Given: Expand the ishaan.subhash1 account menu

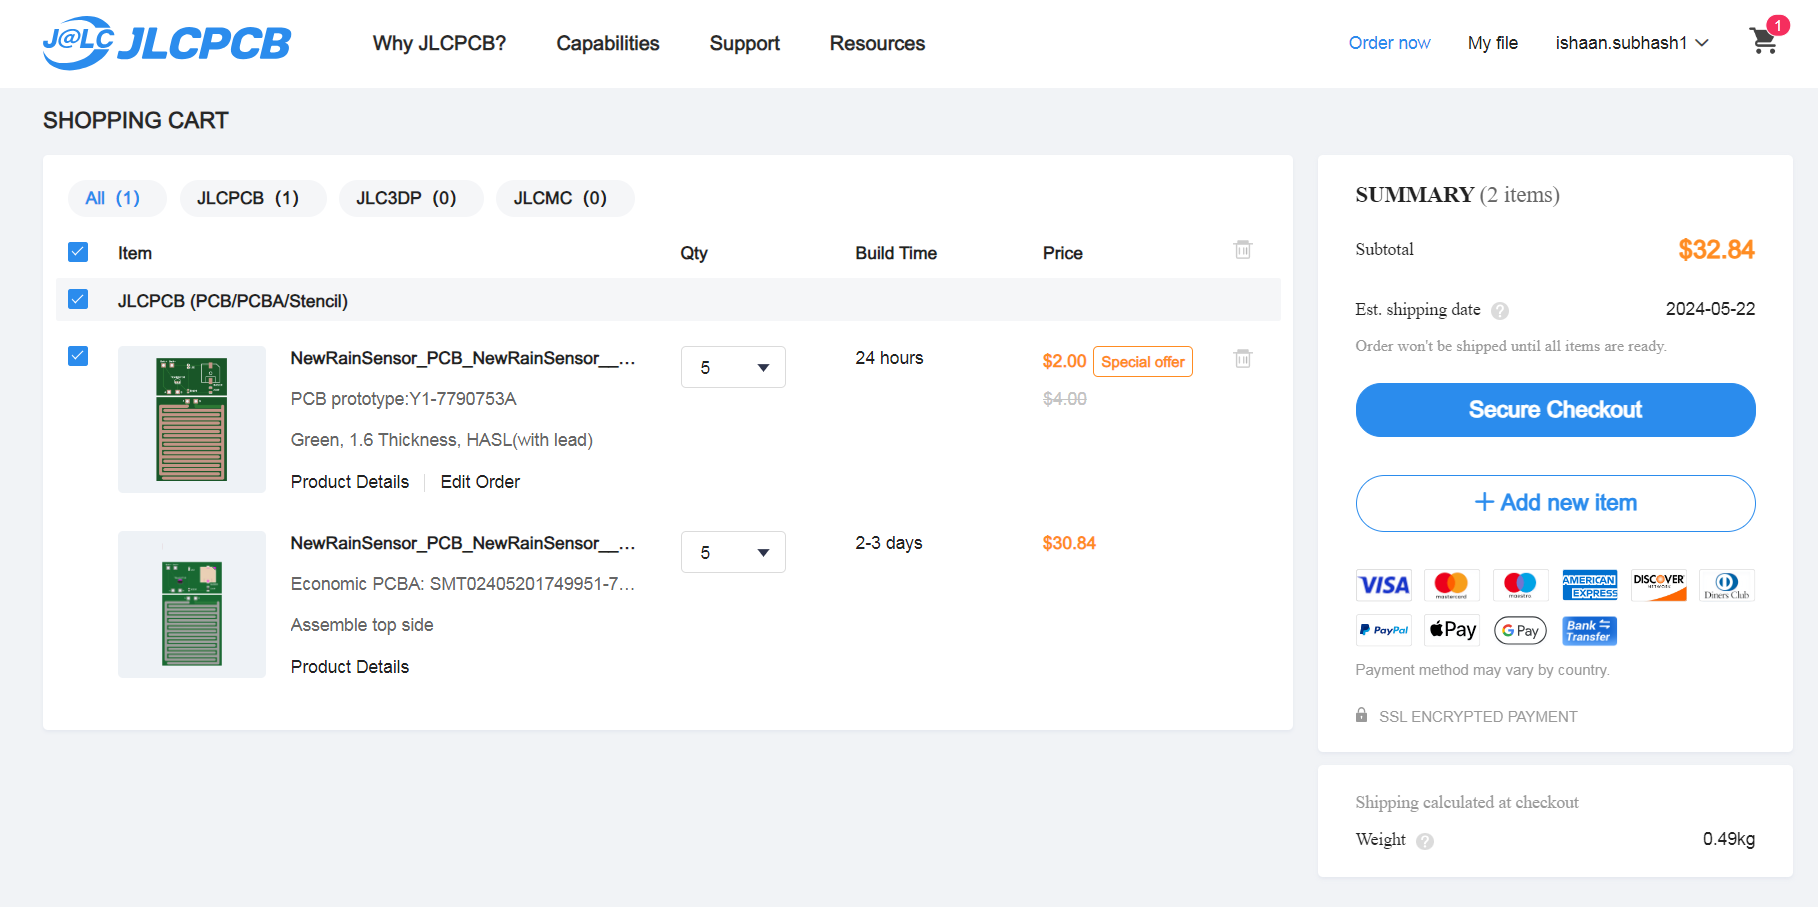Looking at the screenshot, I should click(1632, 43).
